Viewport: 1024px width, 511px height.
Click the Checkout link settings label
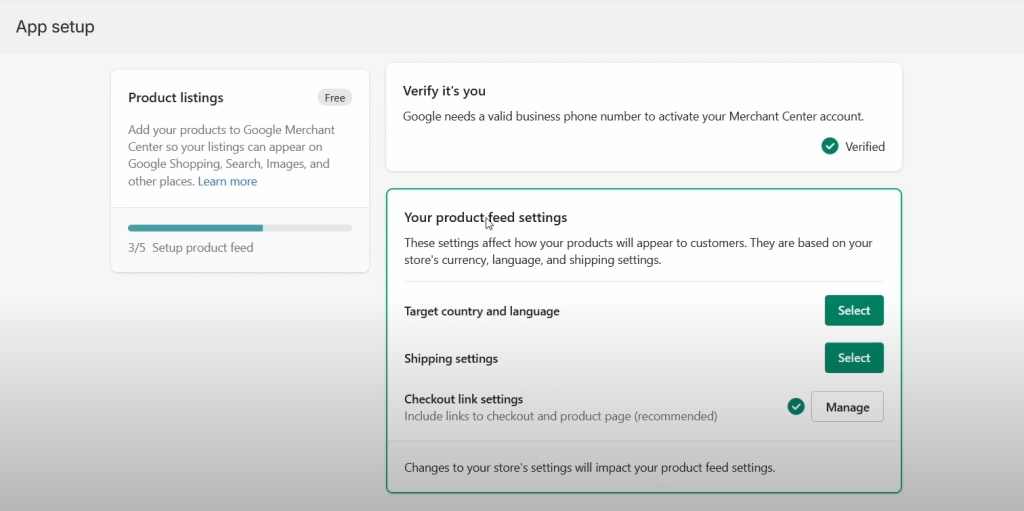(463, 399)
